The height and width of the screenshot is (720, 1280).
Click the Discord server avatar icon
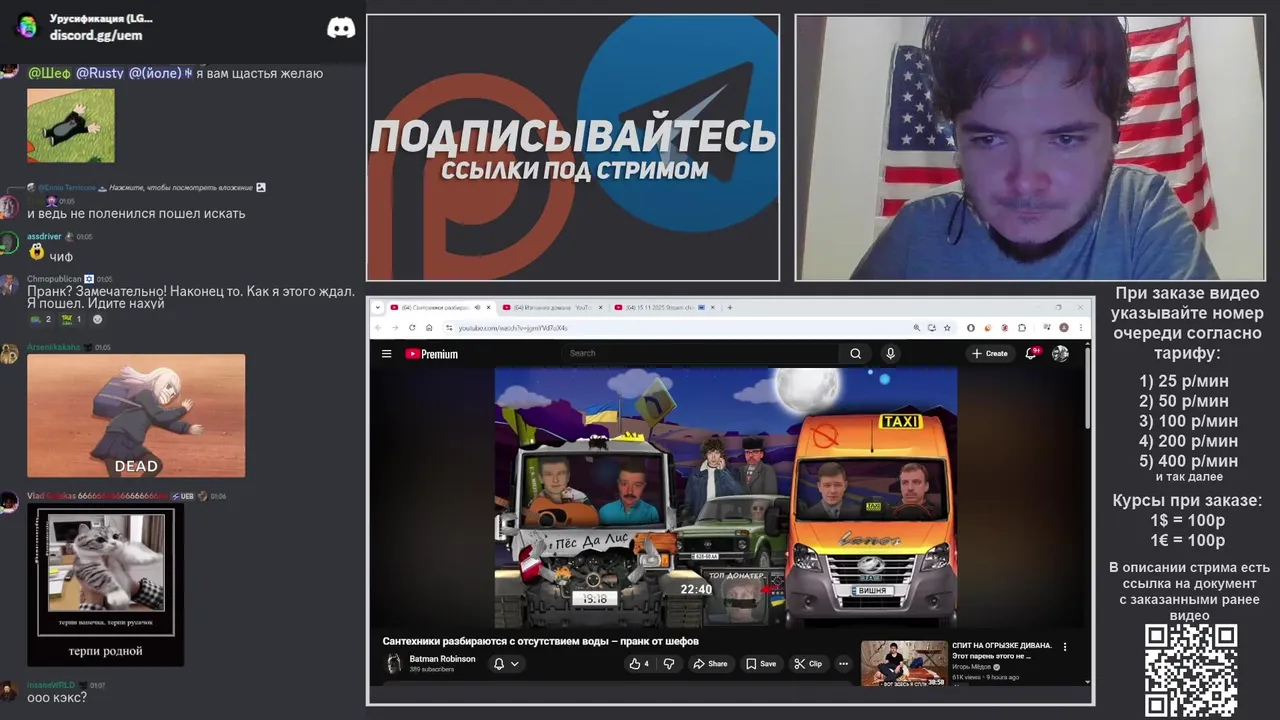(27, 26)
